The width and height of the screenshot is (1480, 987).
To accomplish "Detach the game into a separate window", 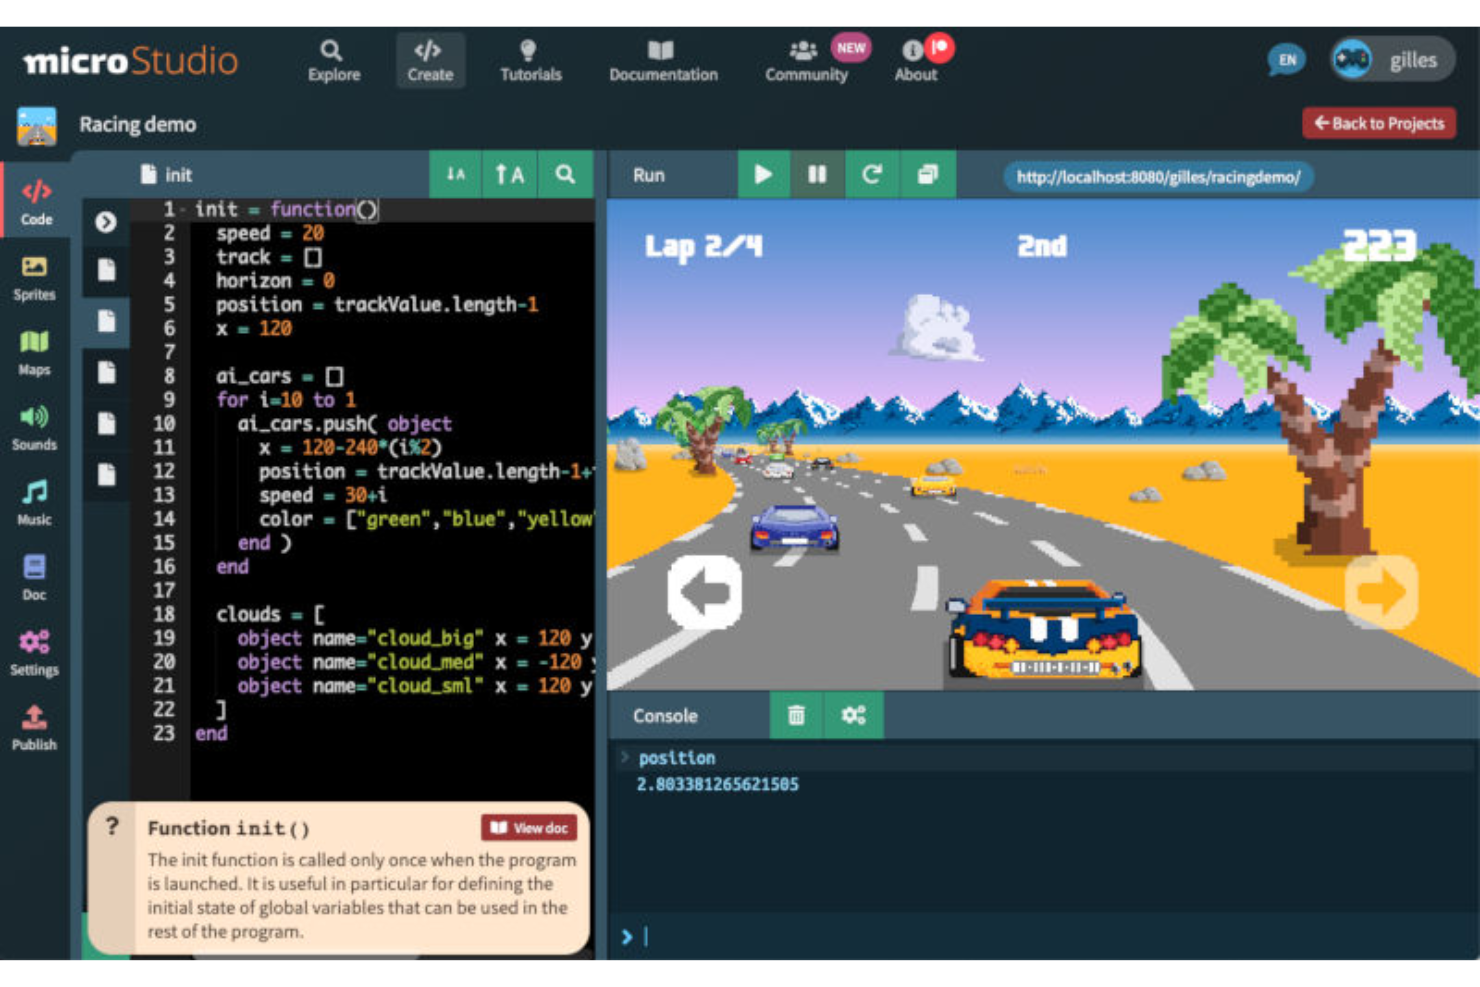I will 926,174.
